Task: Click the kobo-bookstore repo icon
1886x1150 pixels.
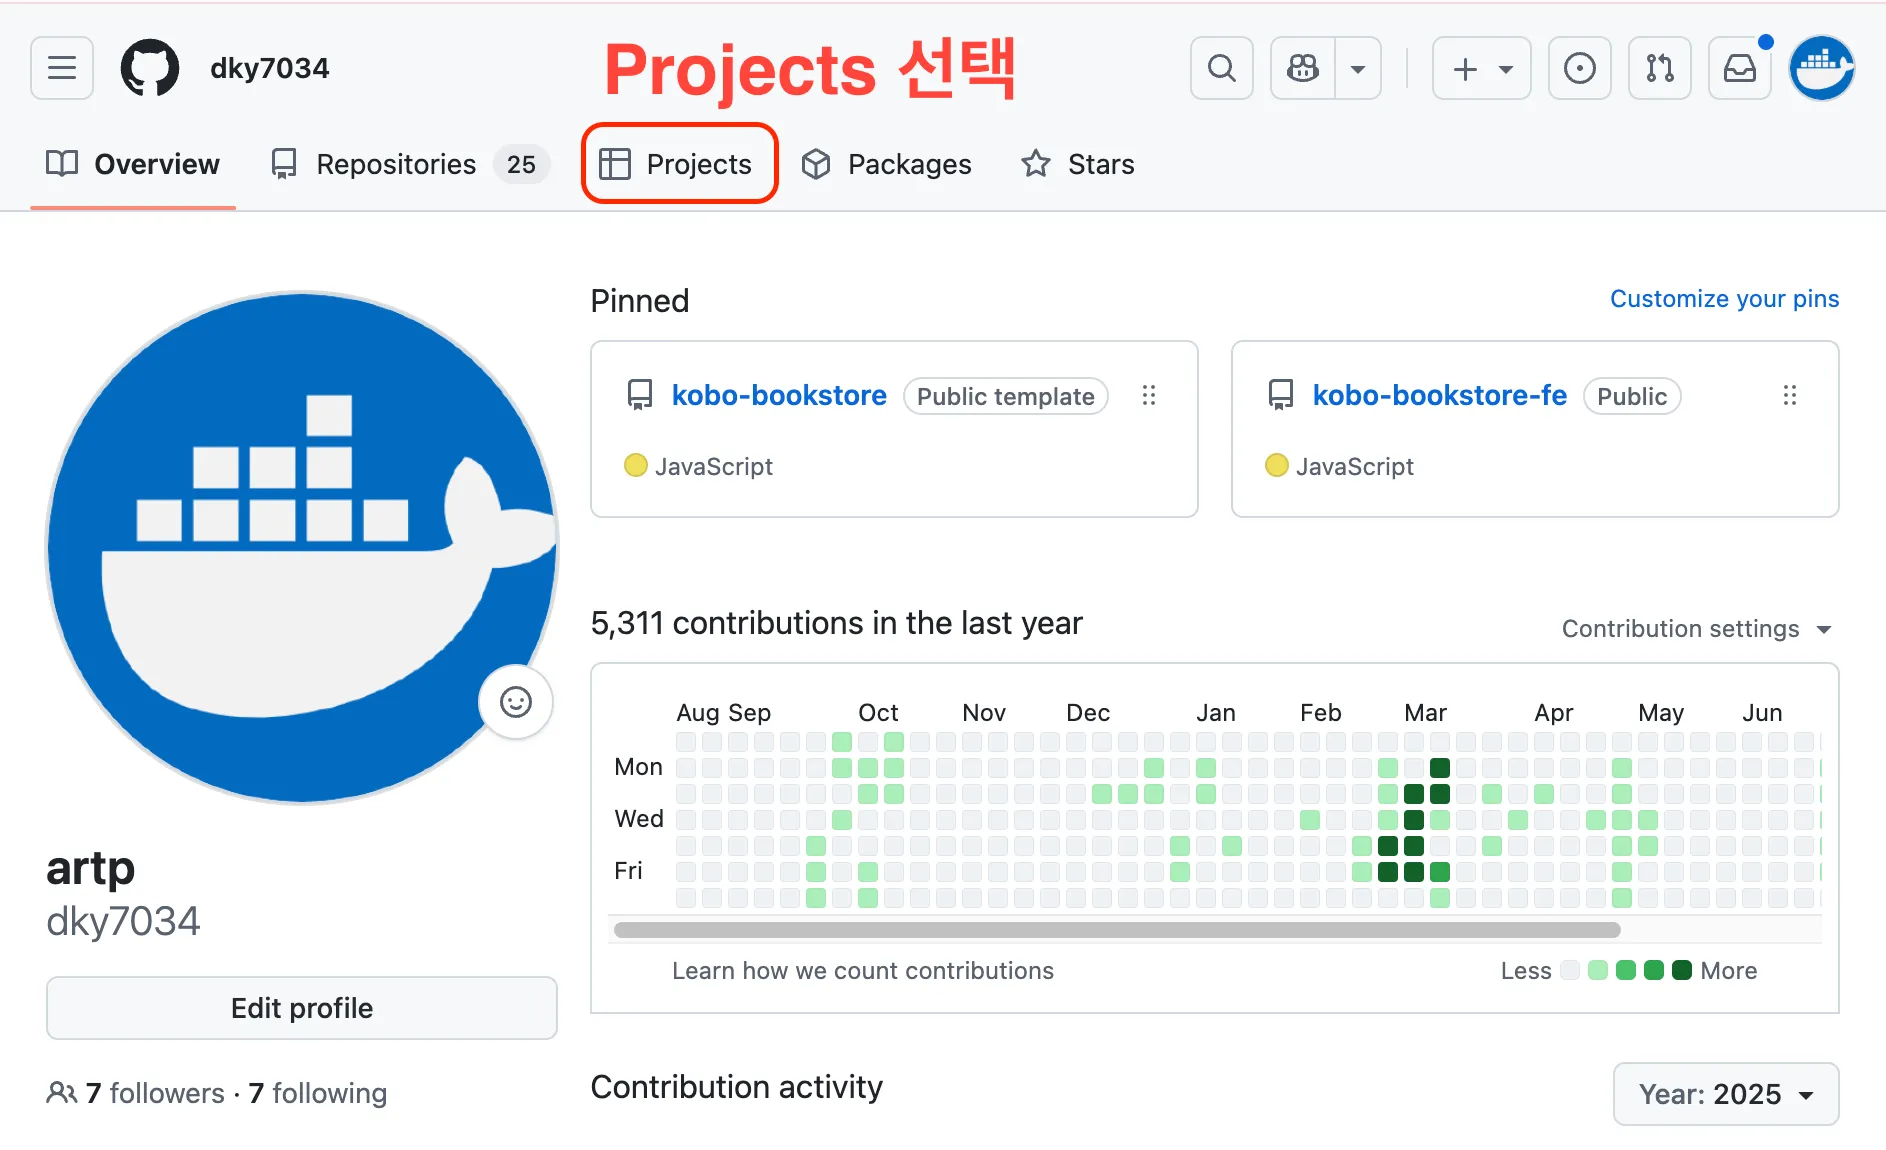Action: click(640, 396)
